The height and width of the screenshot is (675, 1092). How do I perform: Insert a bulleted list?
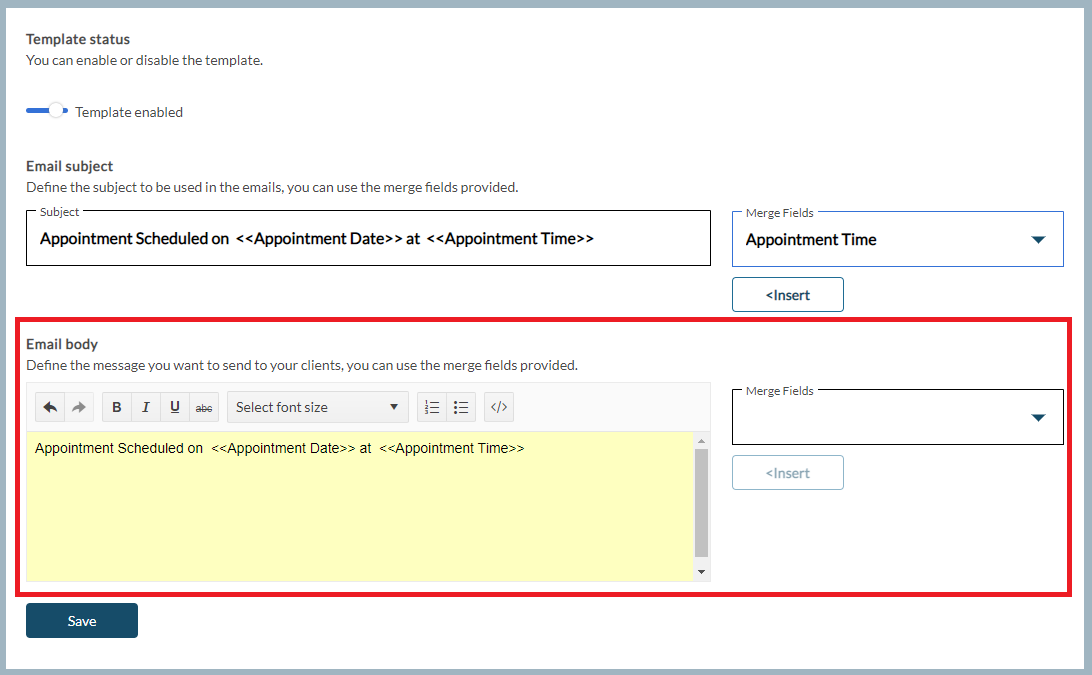coord(461,407)
